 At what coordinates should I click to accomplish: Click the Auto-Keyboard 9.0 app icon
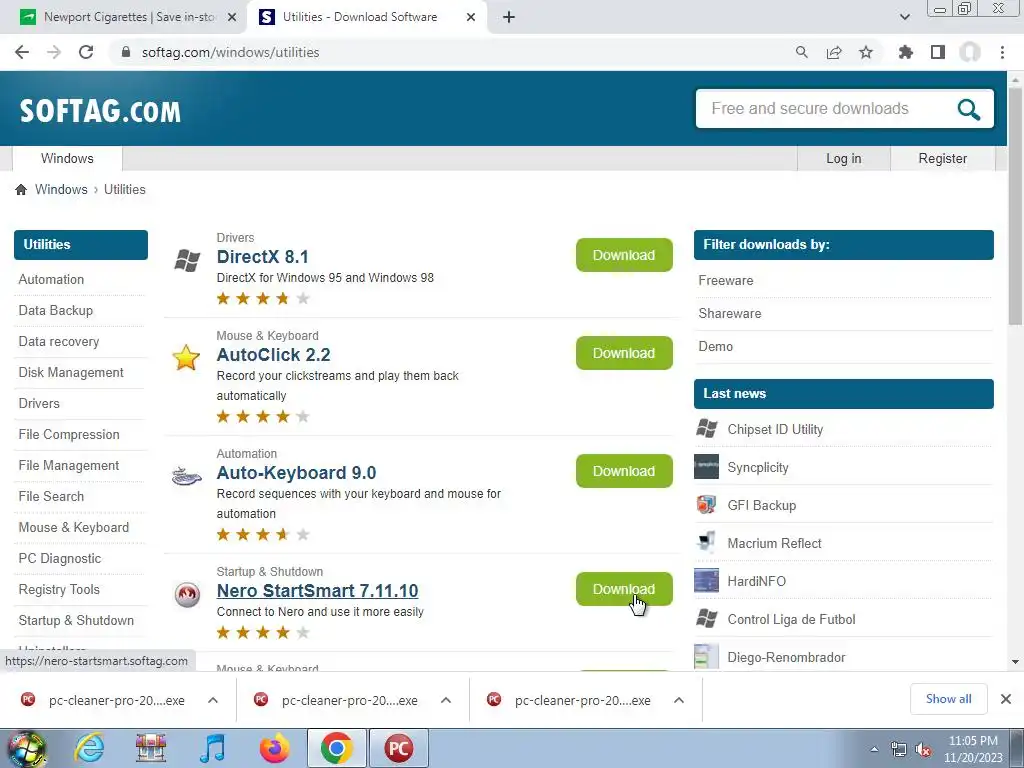[187, 476]
